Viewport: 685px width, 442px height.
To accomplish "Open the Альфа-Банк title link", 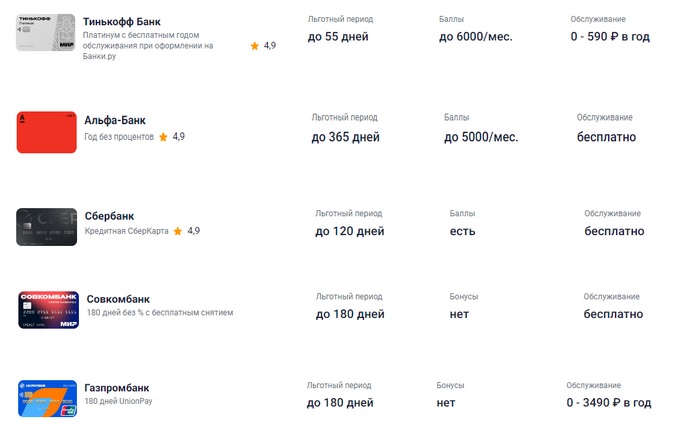I will click(x=115, y=120).
